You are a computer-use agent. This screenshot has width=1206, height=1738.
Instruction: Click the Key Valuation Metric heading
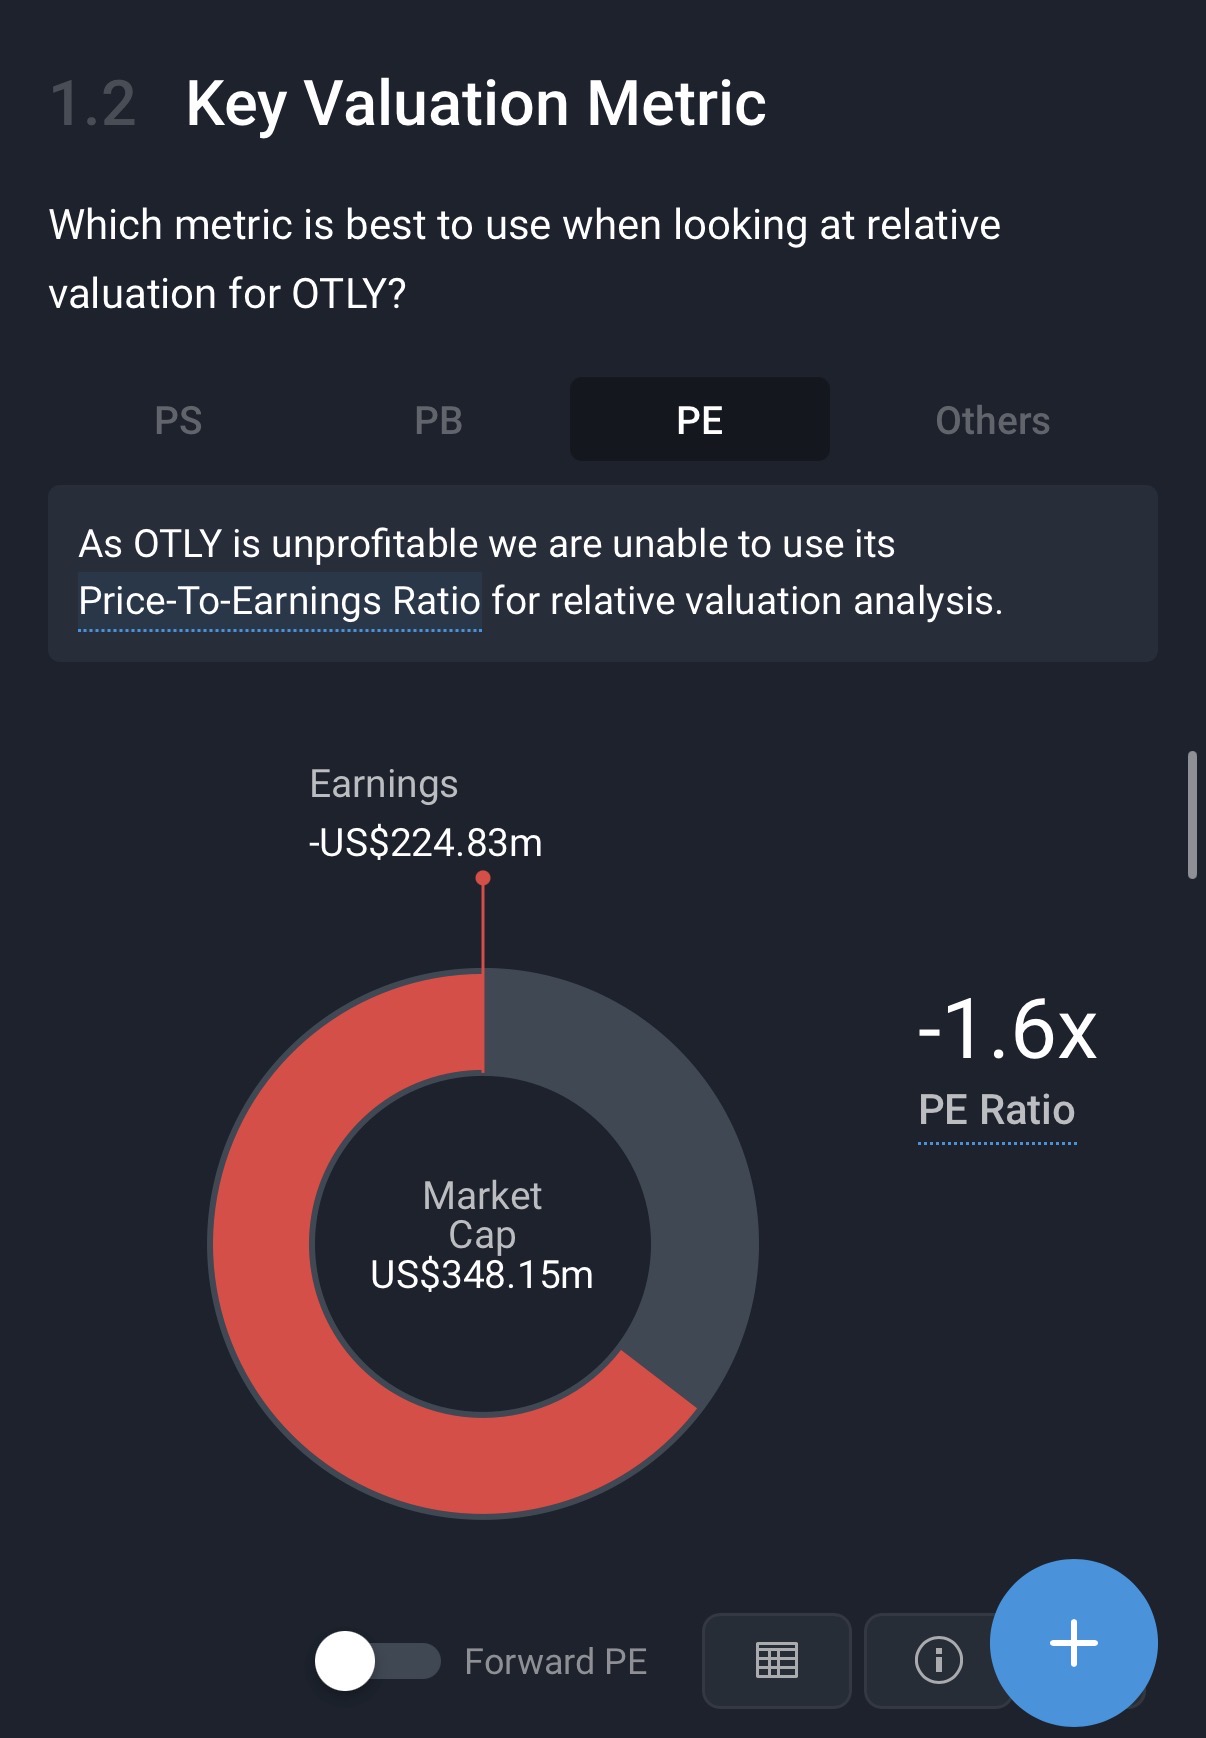coord(476,104)
